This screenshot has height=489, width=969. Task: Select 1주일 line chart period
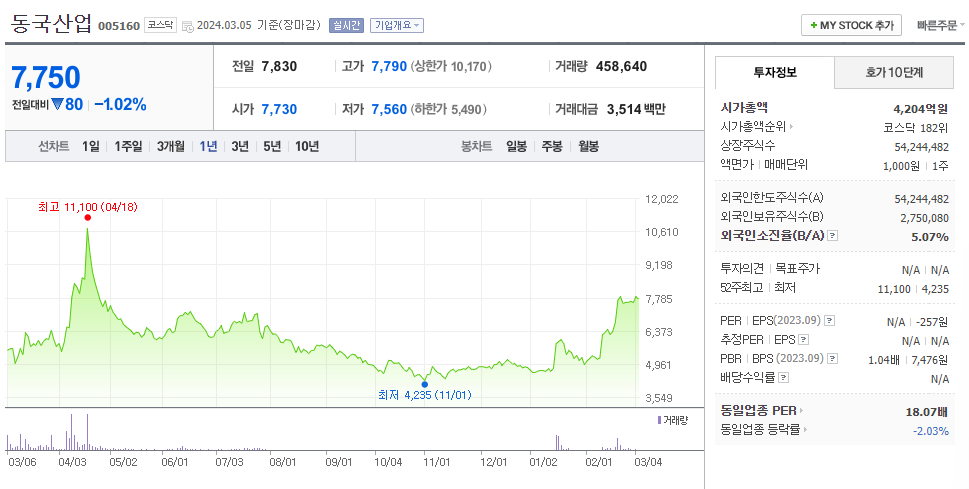coord(128,147)
